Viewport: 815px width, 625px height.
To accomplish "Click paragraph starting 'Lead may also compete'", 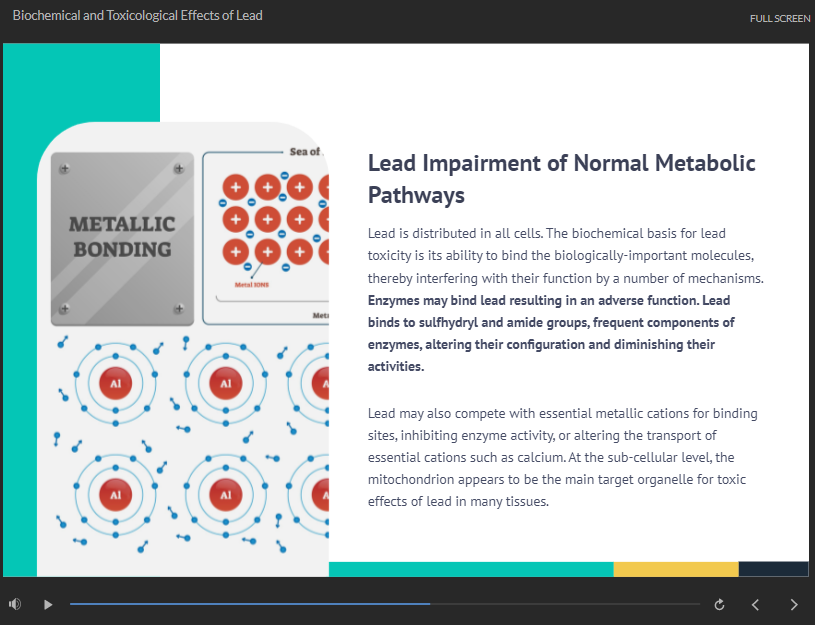I will point(562,457).
